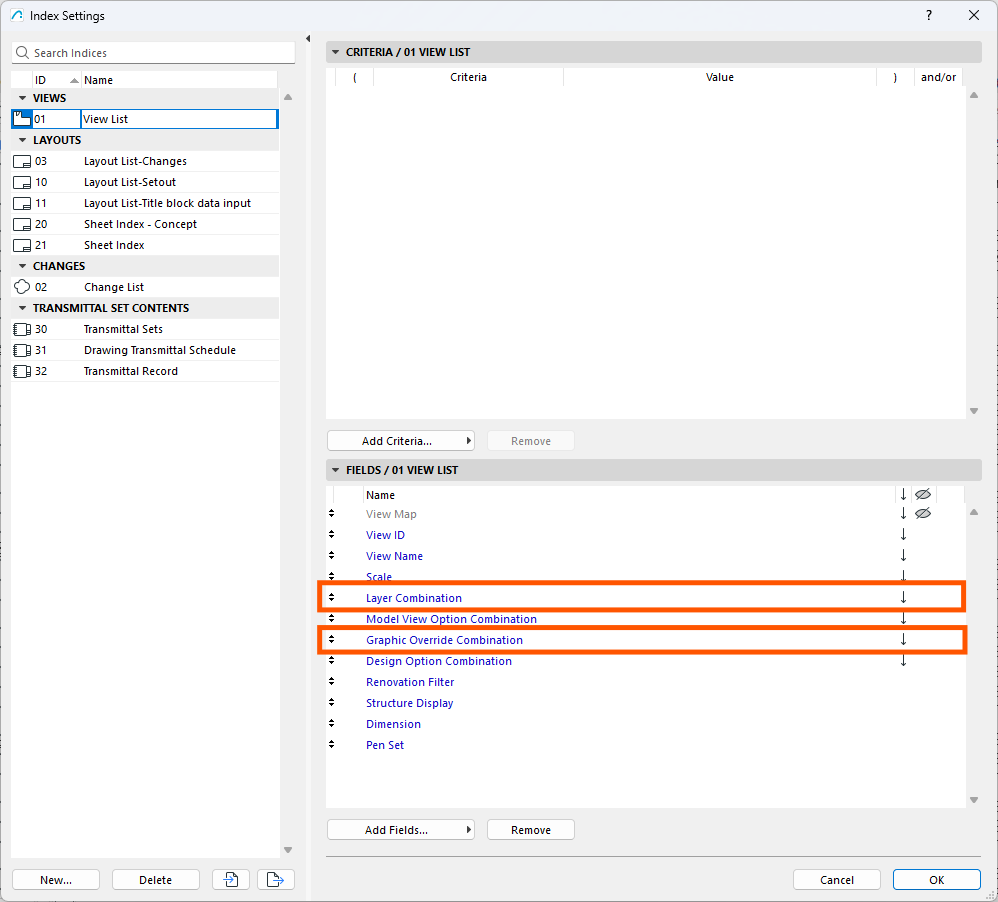Click the Search Indices input field
The height and width of the screenshot is (902, 998).
point(153,53)
